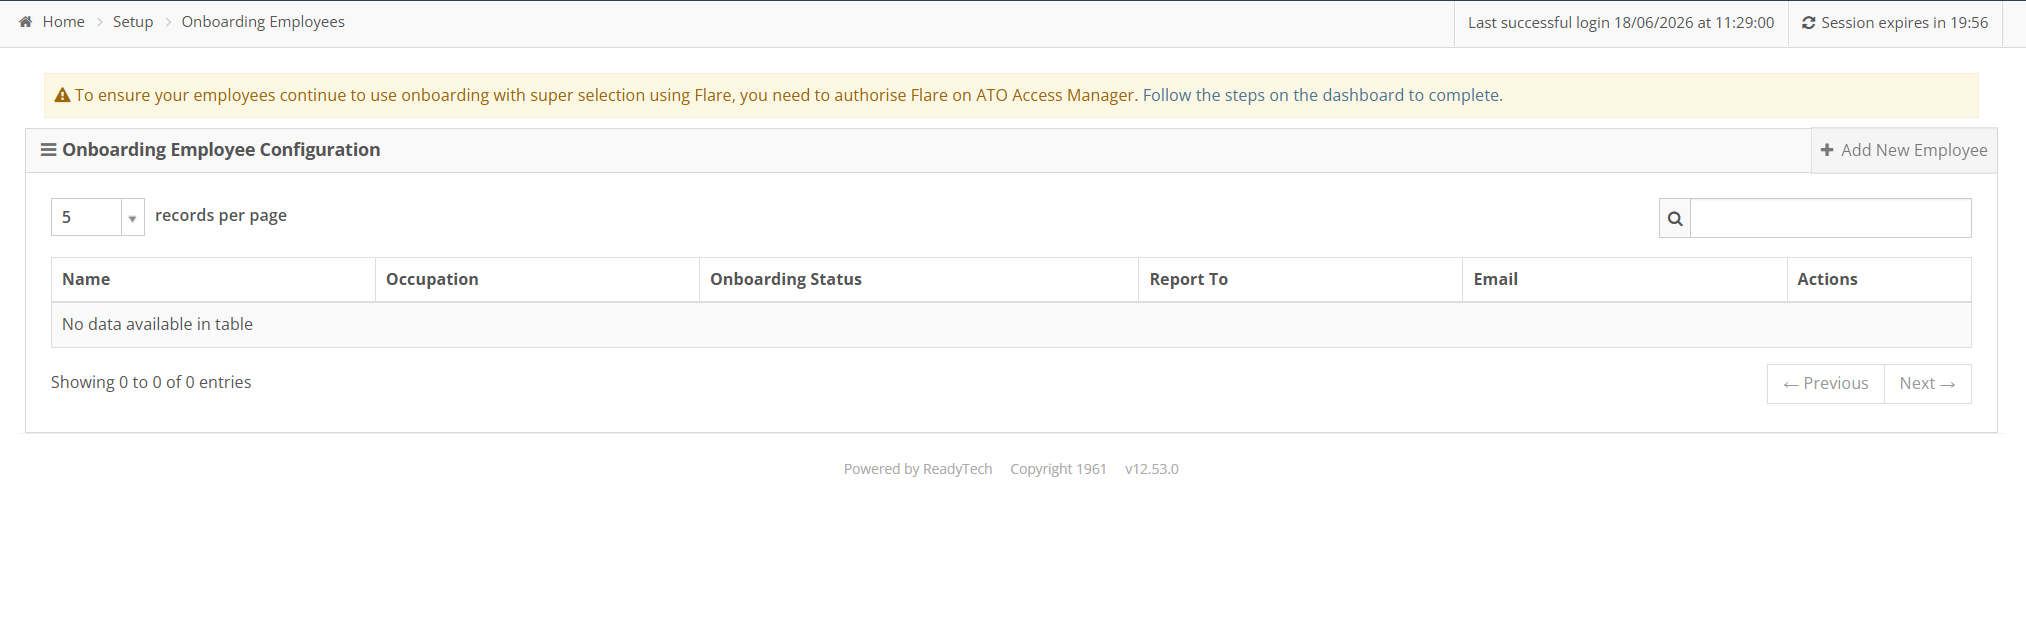Select the Onboarding Employees breadcrumb
The image size is (2026, 632).
tap(263, 22)
